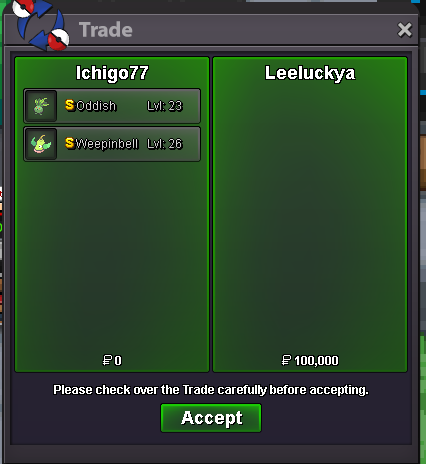Viewport: 426px width, 464px height.
Task: Click the Leeluckya player name header
Action: (x=310, y=73)
